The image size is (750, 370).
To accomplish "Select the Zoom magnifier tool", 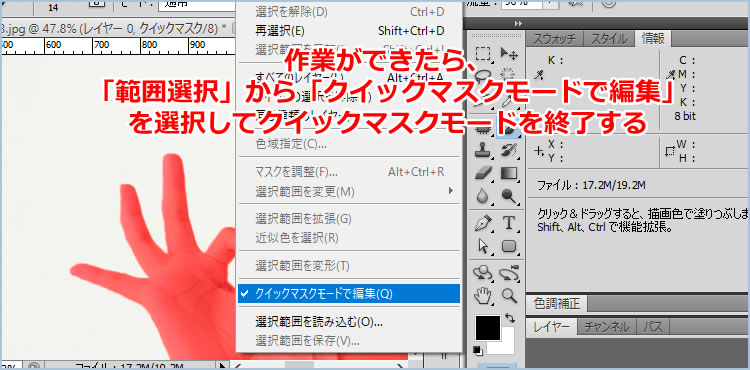I will (x=509, y=296).
